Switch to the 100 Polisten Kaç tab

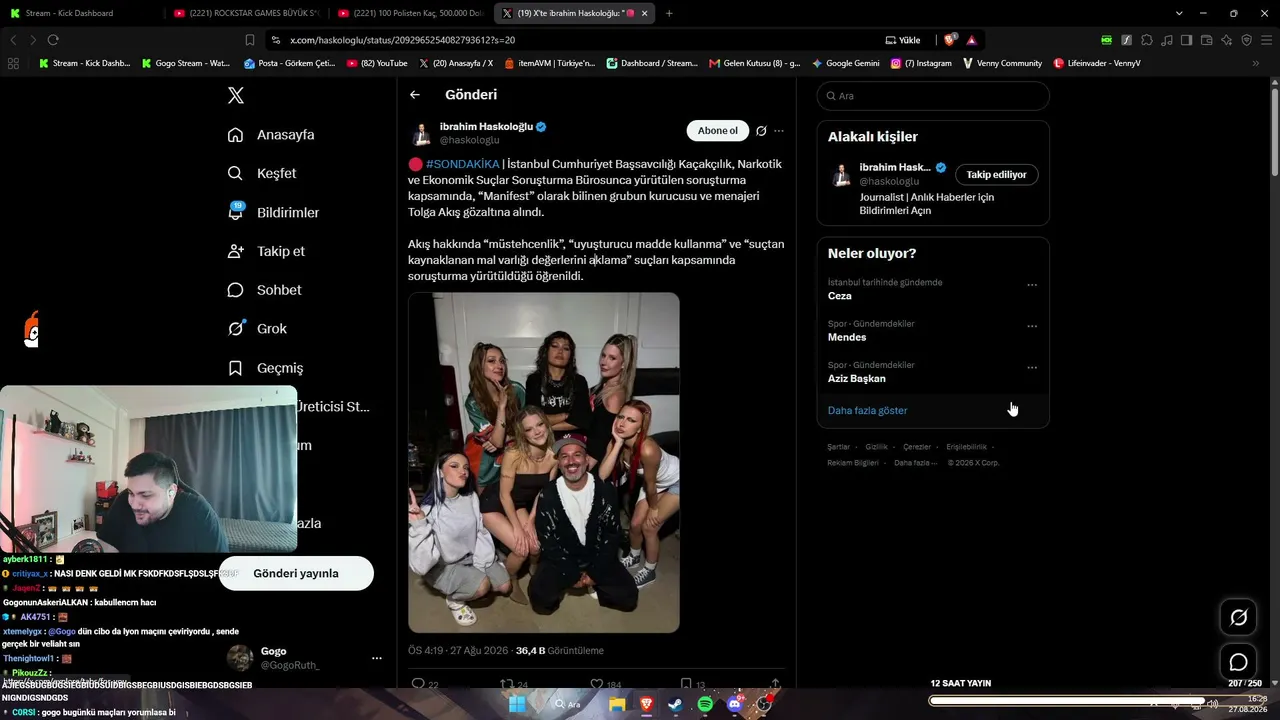[x=411, y=13]
